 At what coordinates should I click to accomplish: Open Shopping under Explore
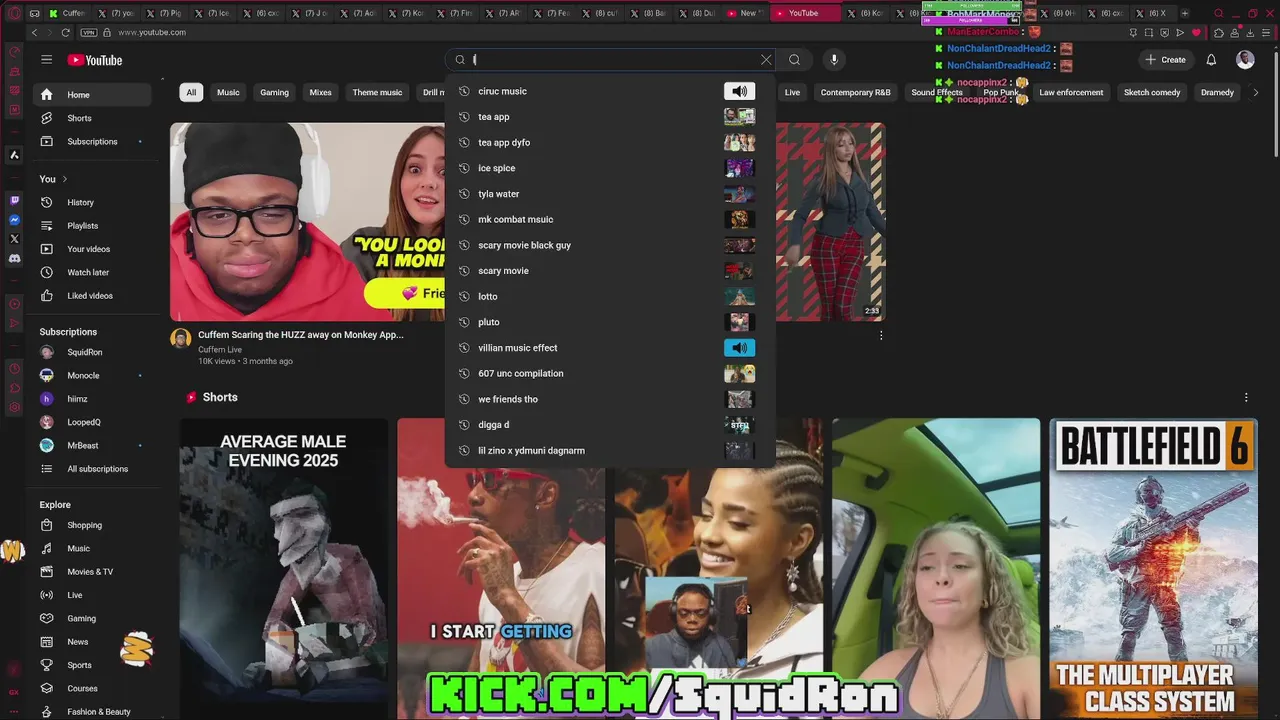point(90,525)
